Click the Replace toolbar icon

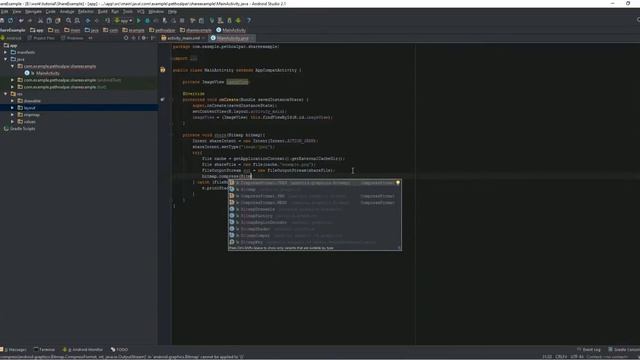pyautogui.click(x=77, y=20)
